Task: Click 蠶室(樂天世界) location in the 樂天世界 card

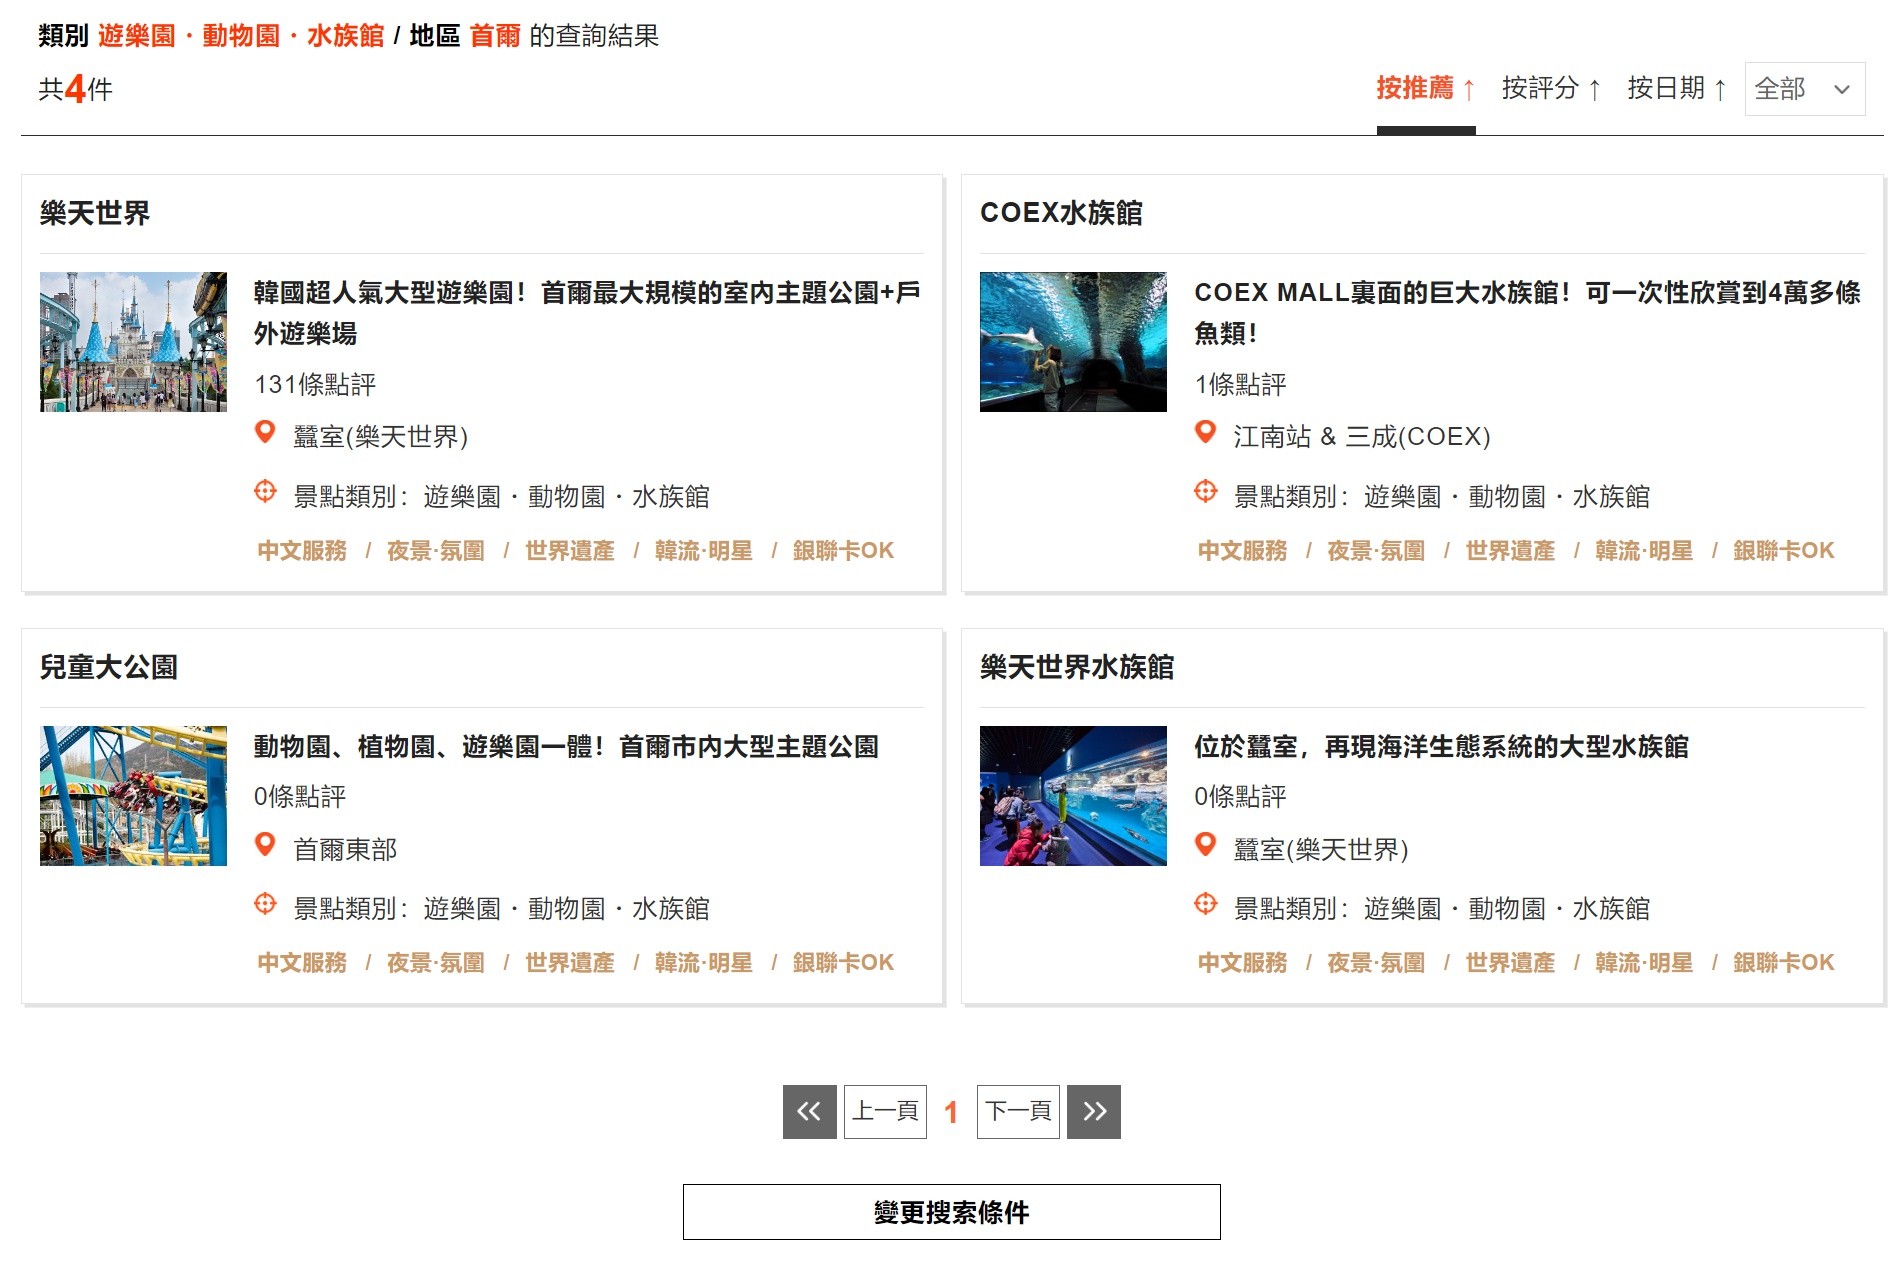Action: click(x=381, y=437)
